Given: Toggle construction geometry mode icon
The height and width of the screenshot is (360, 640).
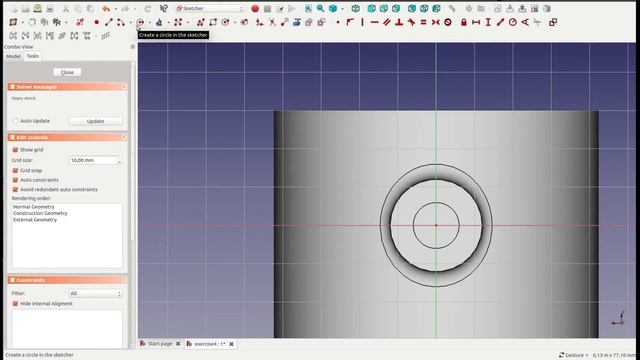Looking at the screenshot, I should tap(321, 22).
